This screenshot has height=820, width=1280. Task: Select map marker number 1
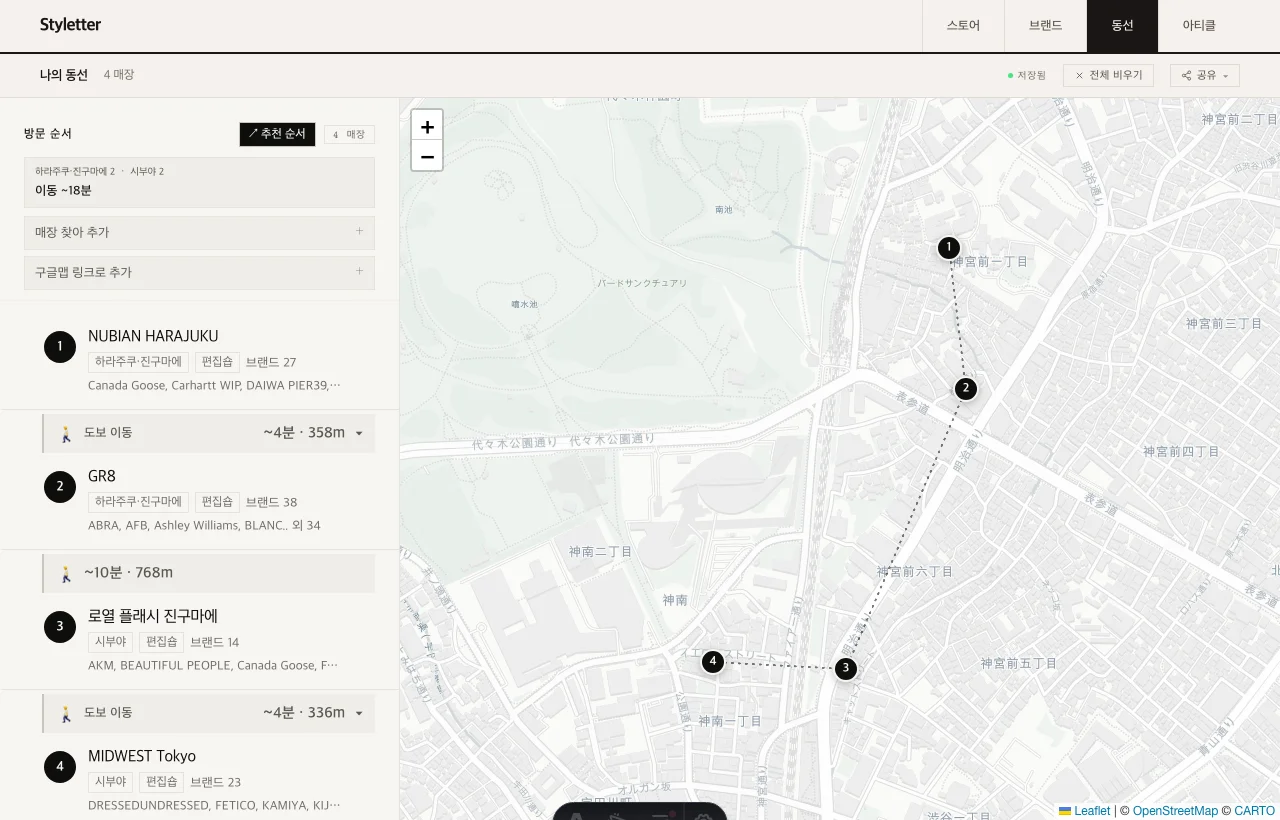coord(949,248)
